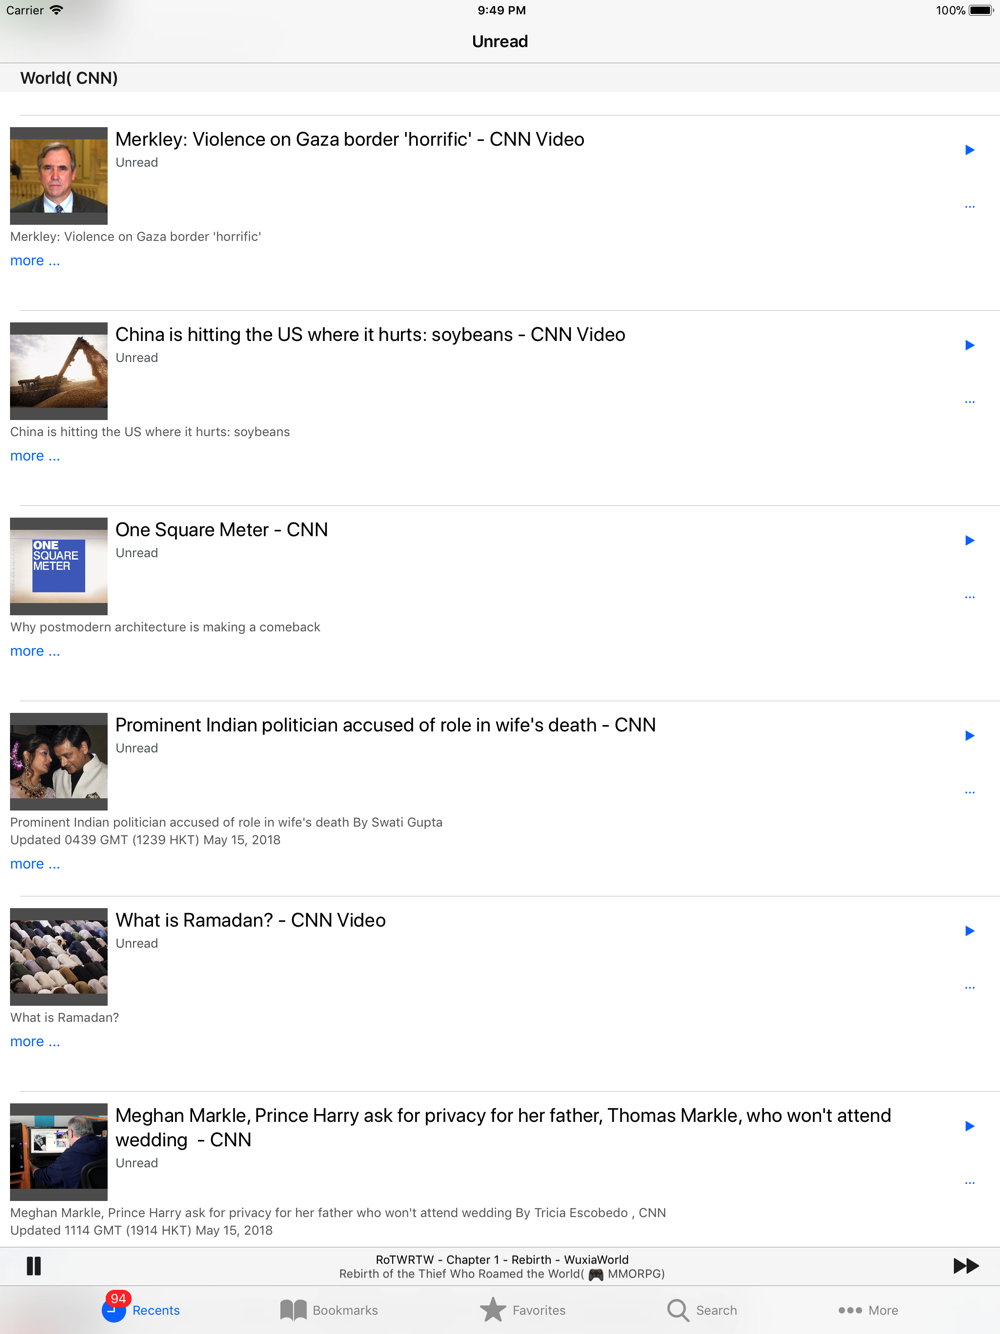Open options dots for Indian politician article
The image size is (1000, 1334).
click(969, 792)
